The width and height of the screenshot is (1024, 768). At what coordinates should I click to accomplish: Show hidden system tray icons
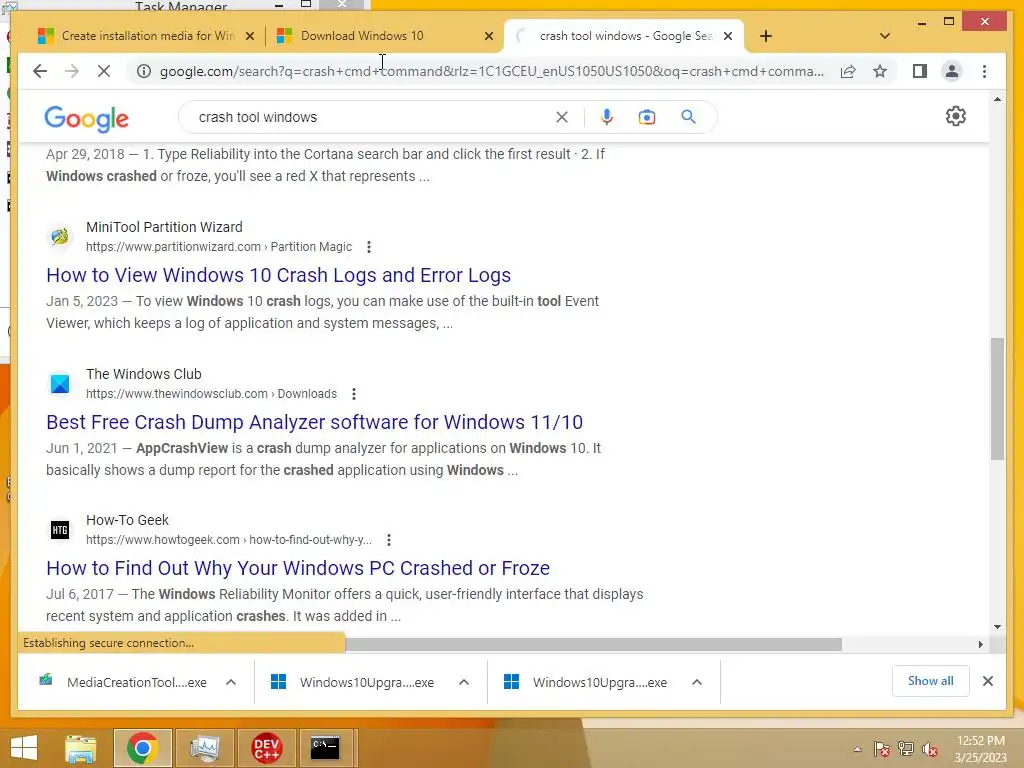[x=857, y=750]
